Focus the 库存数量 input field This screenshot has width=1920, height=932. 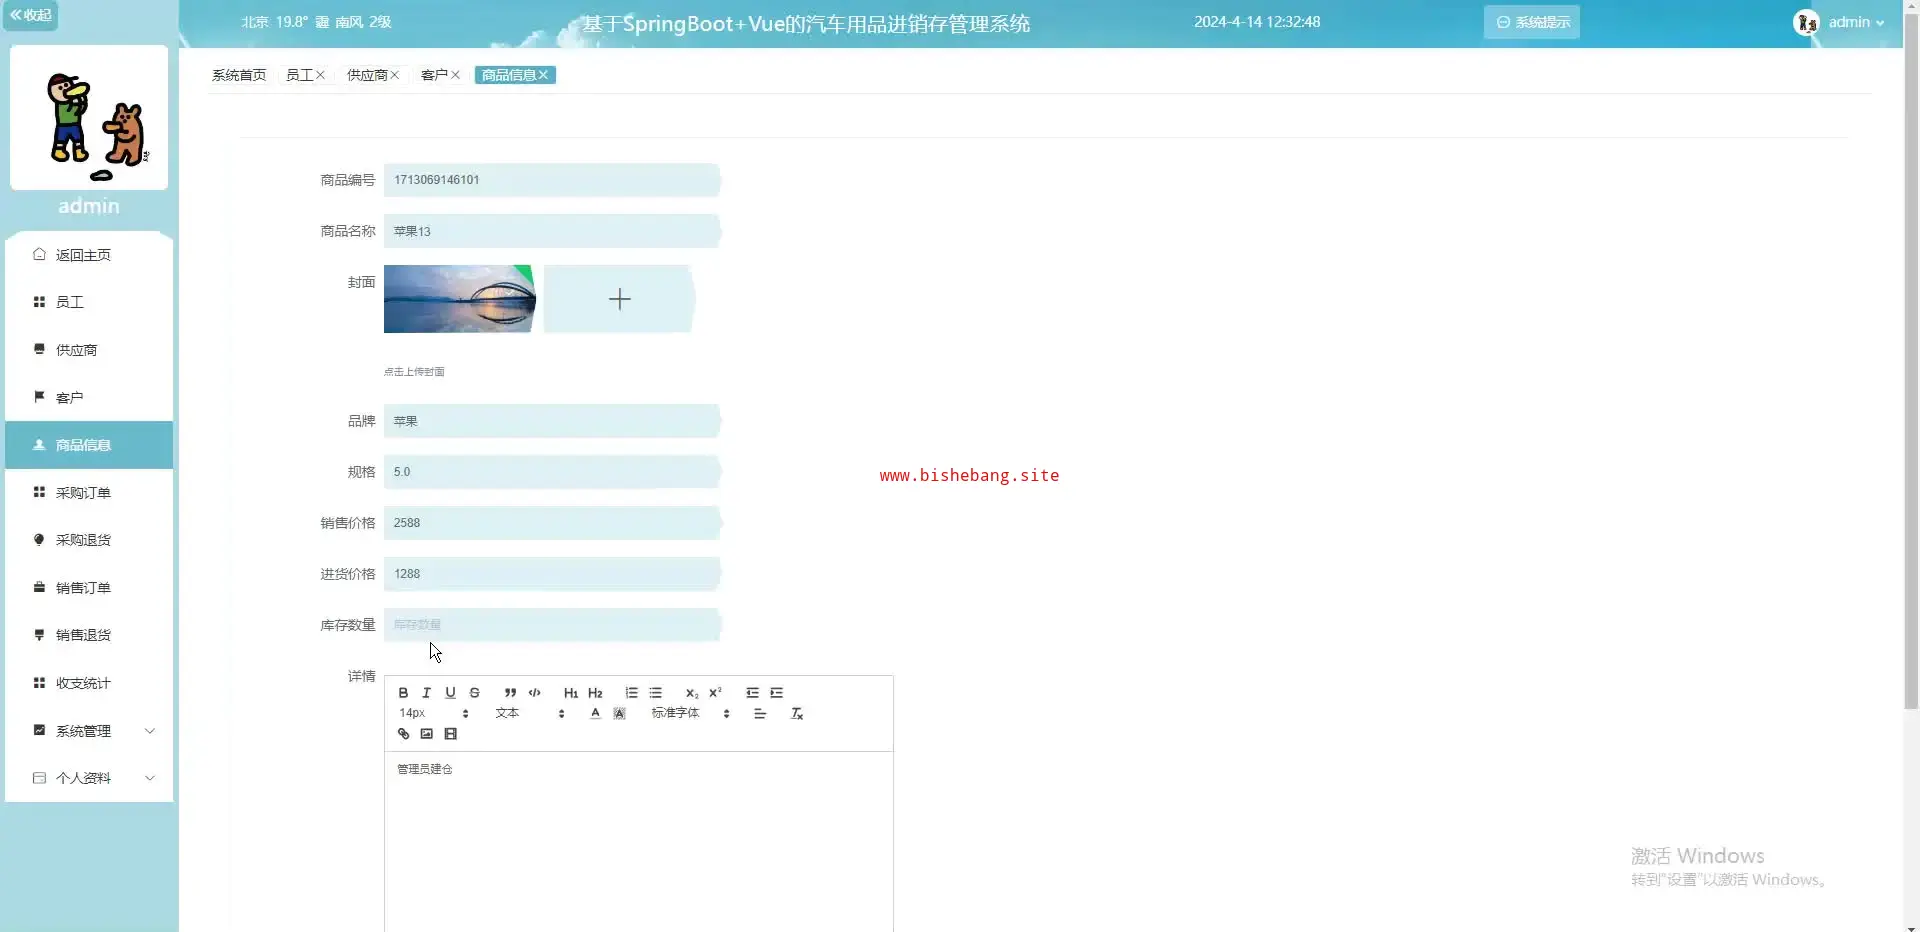(552, 625)
